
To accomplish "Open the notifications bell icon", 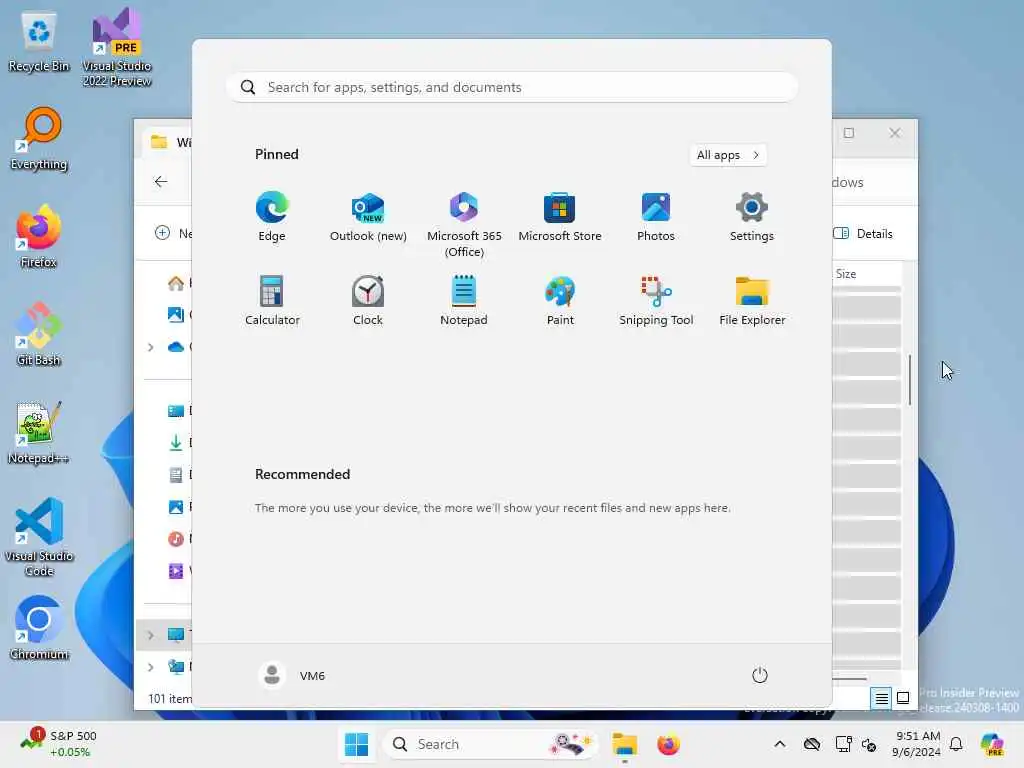I will tap(956, 744).
